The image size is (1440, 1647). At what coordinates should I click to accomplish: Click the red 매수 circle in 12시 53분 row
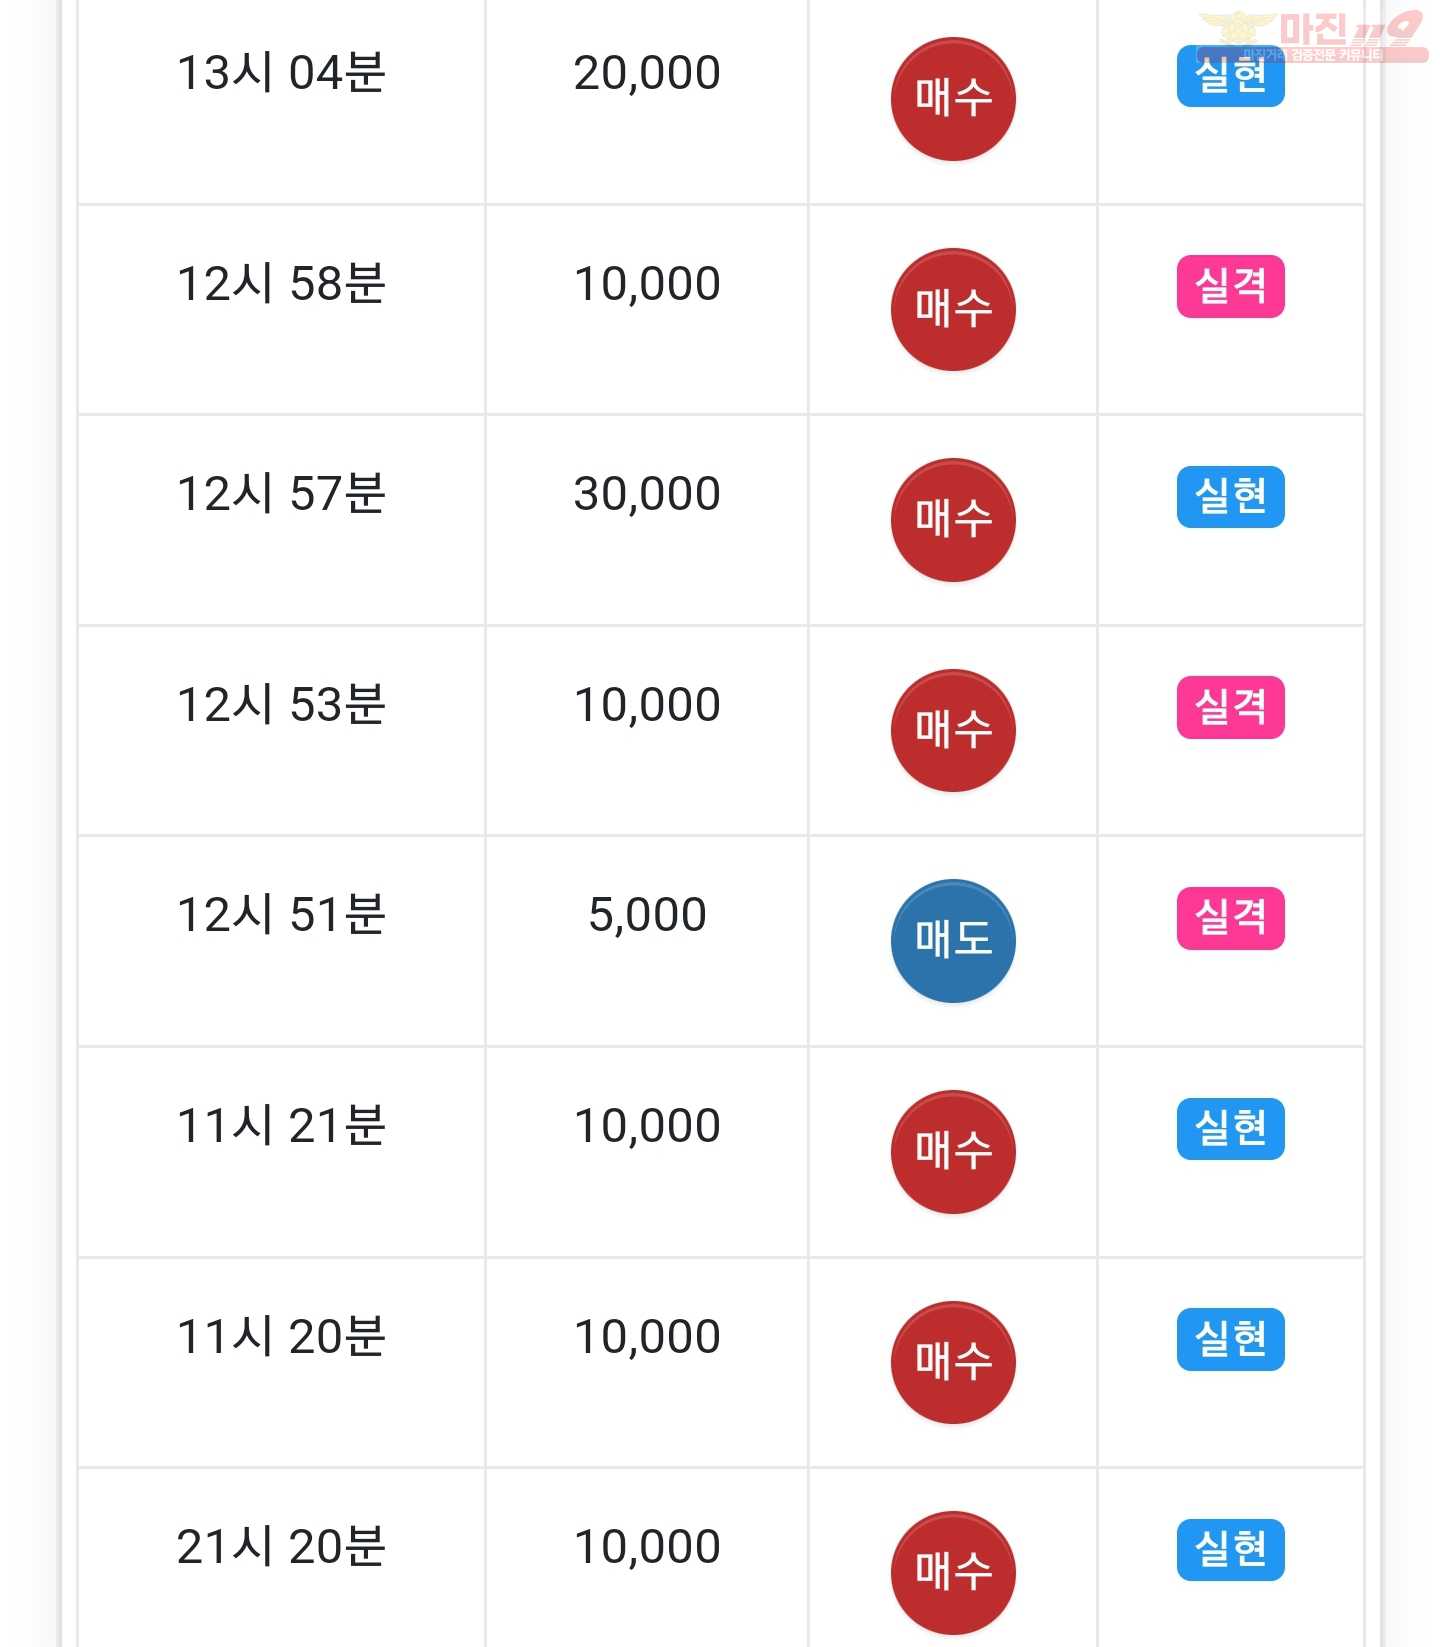point(953,731)
